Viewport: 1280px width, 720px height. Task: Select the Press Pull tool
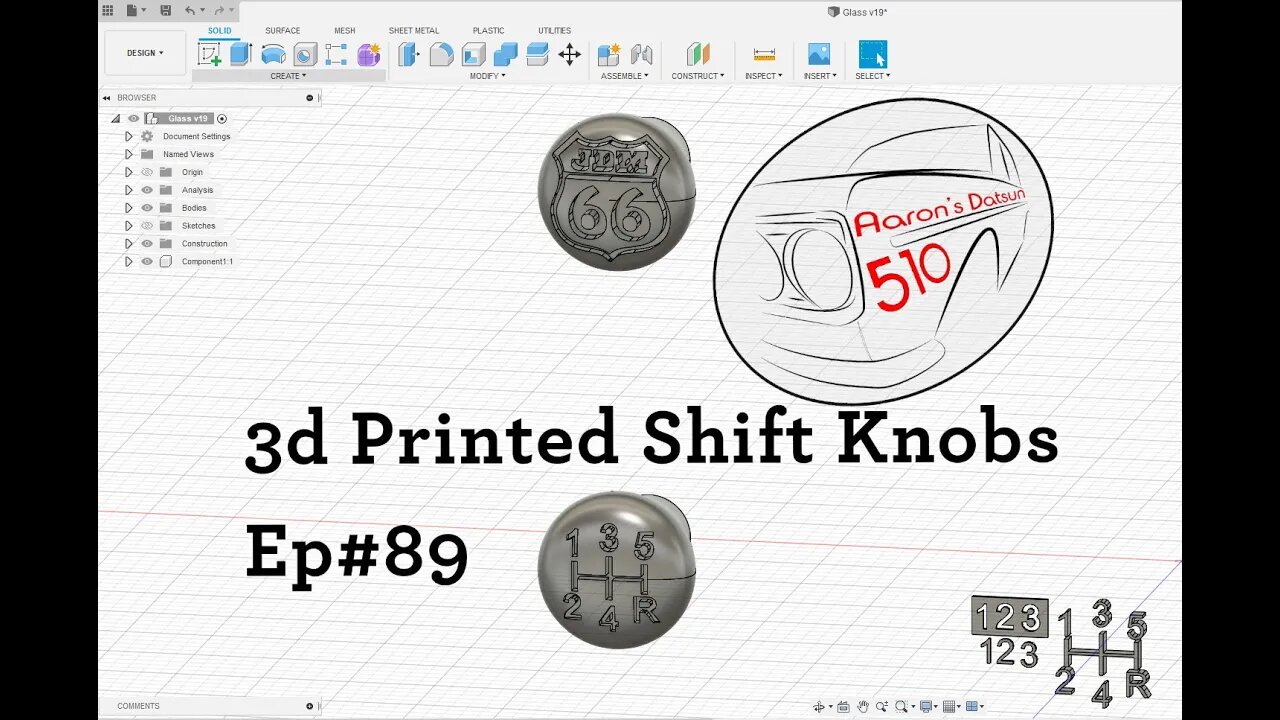tap(408, 54)
